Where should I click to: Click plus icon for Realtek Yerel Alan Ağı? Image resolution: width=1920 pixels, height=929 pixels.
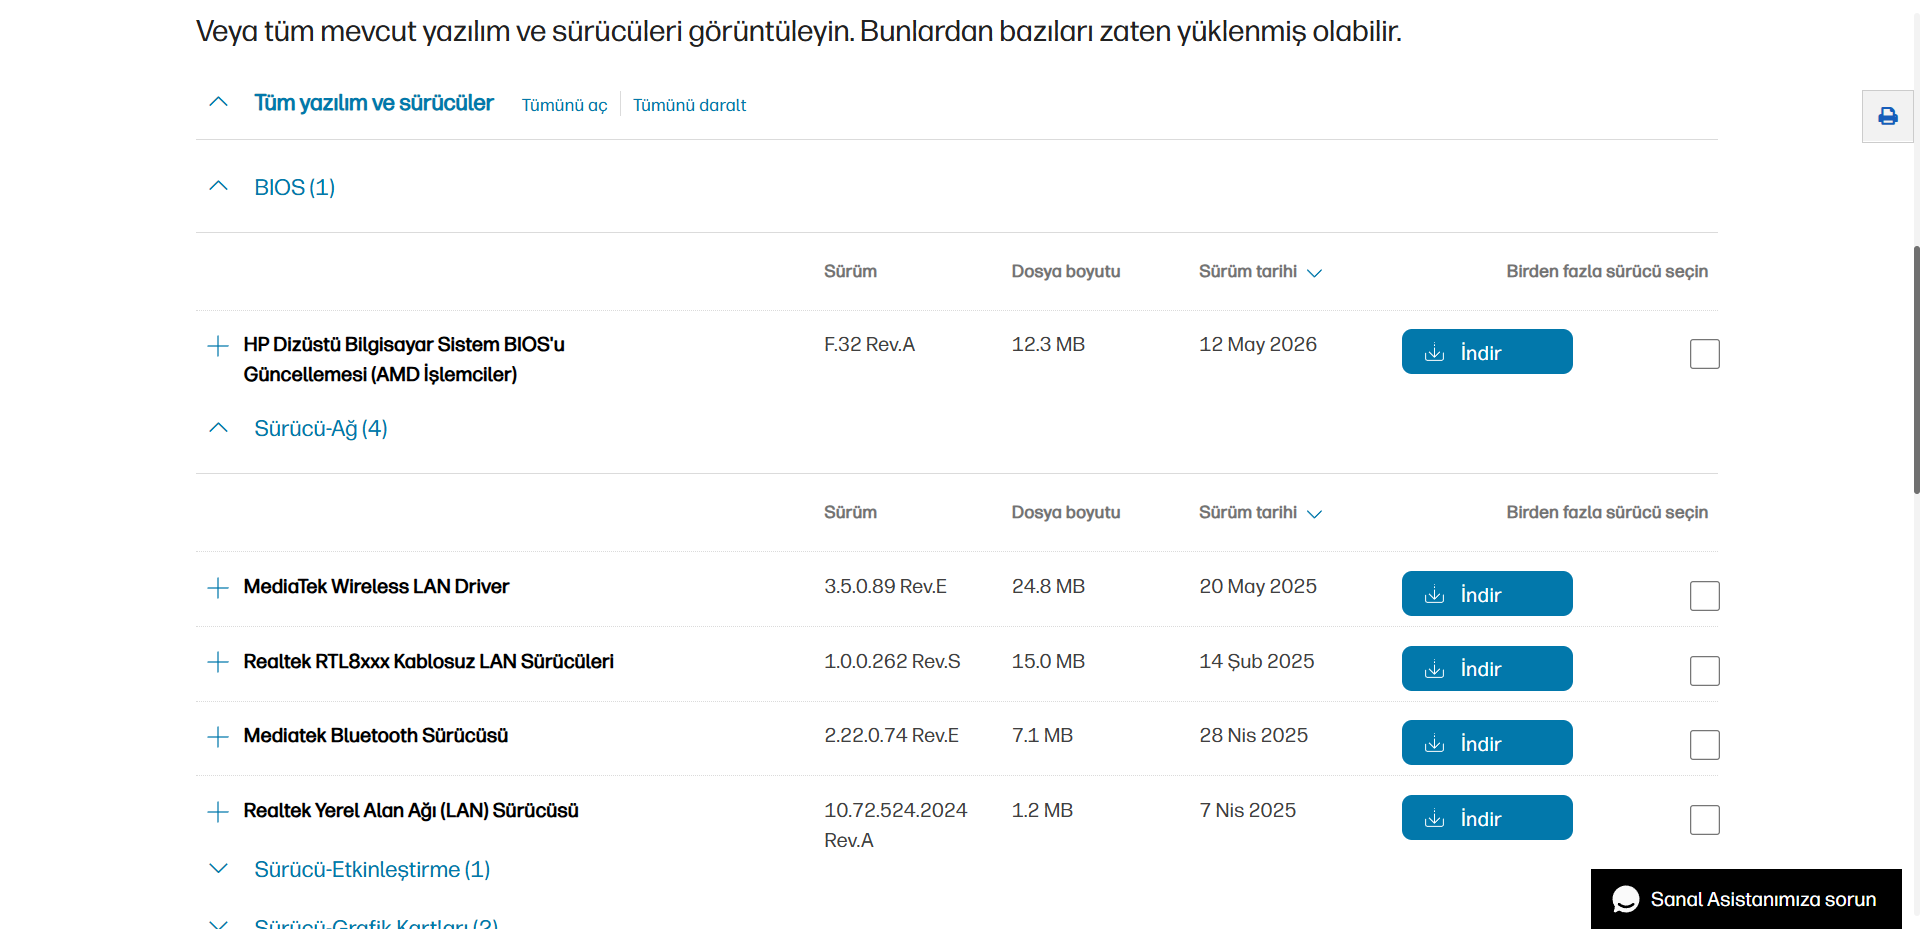(218, 812)
